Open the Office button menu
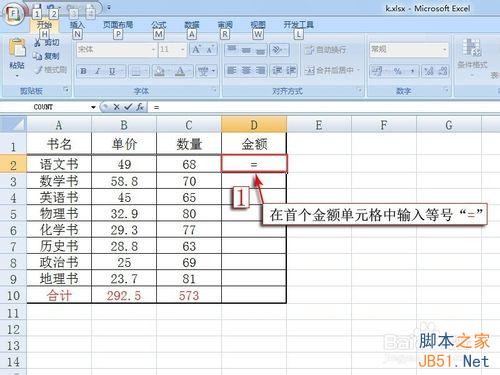This screenshot has height=375, width=500. click(13, 15)
